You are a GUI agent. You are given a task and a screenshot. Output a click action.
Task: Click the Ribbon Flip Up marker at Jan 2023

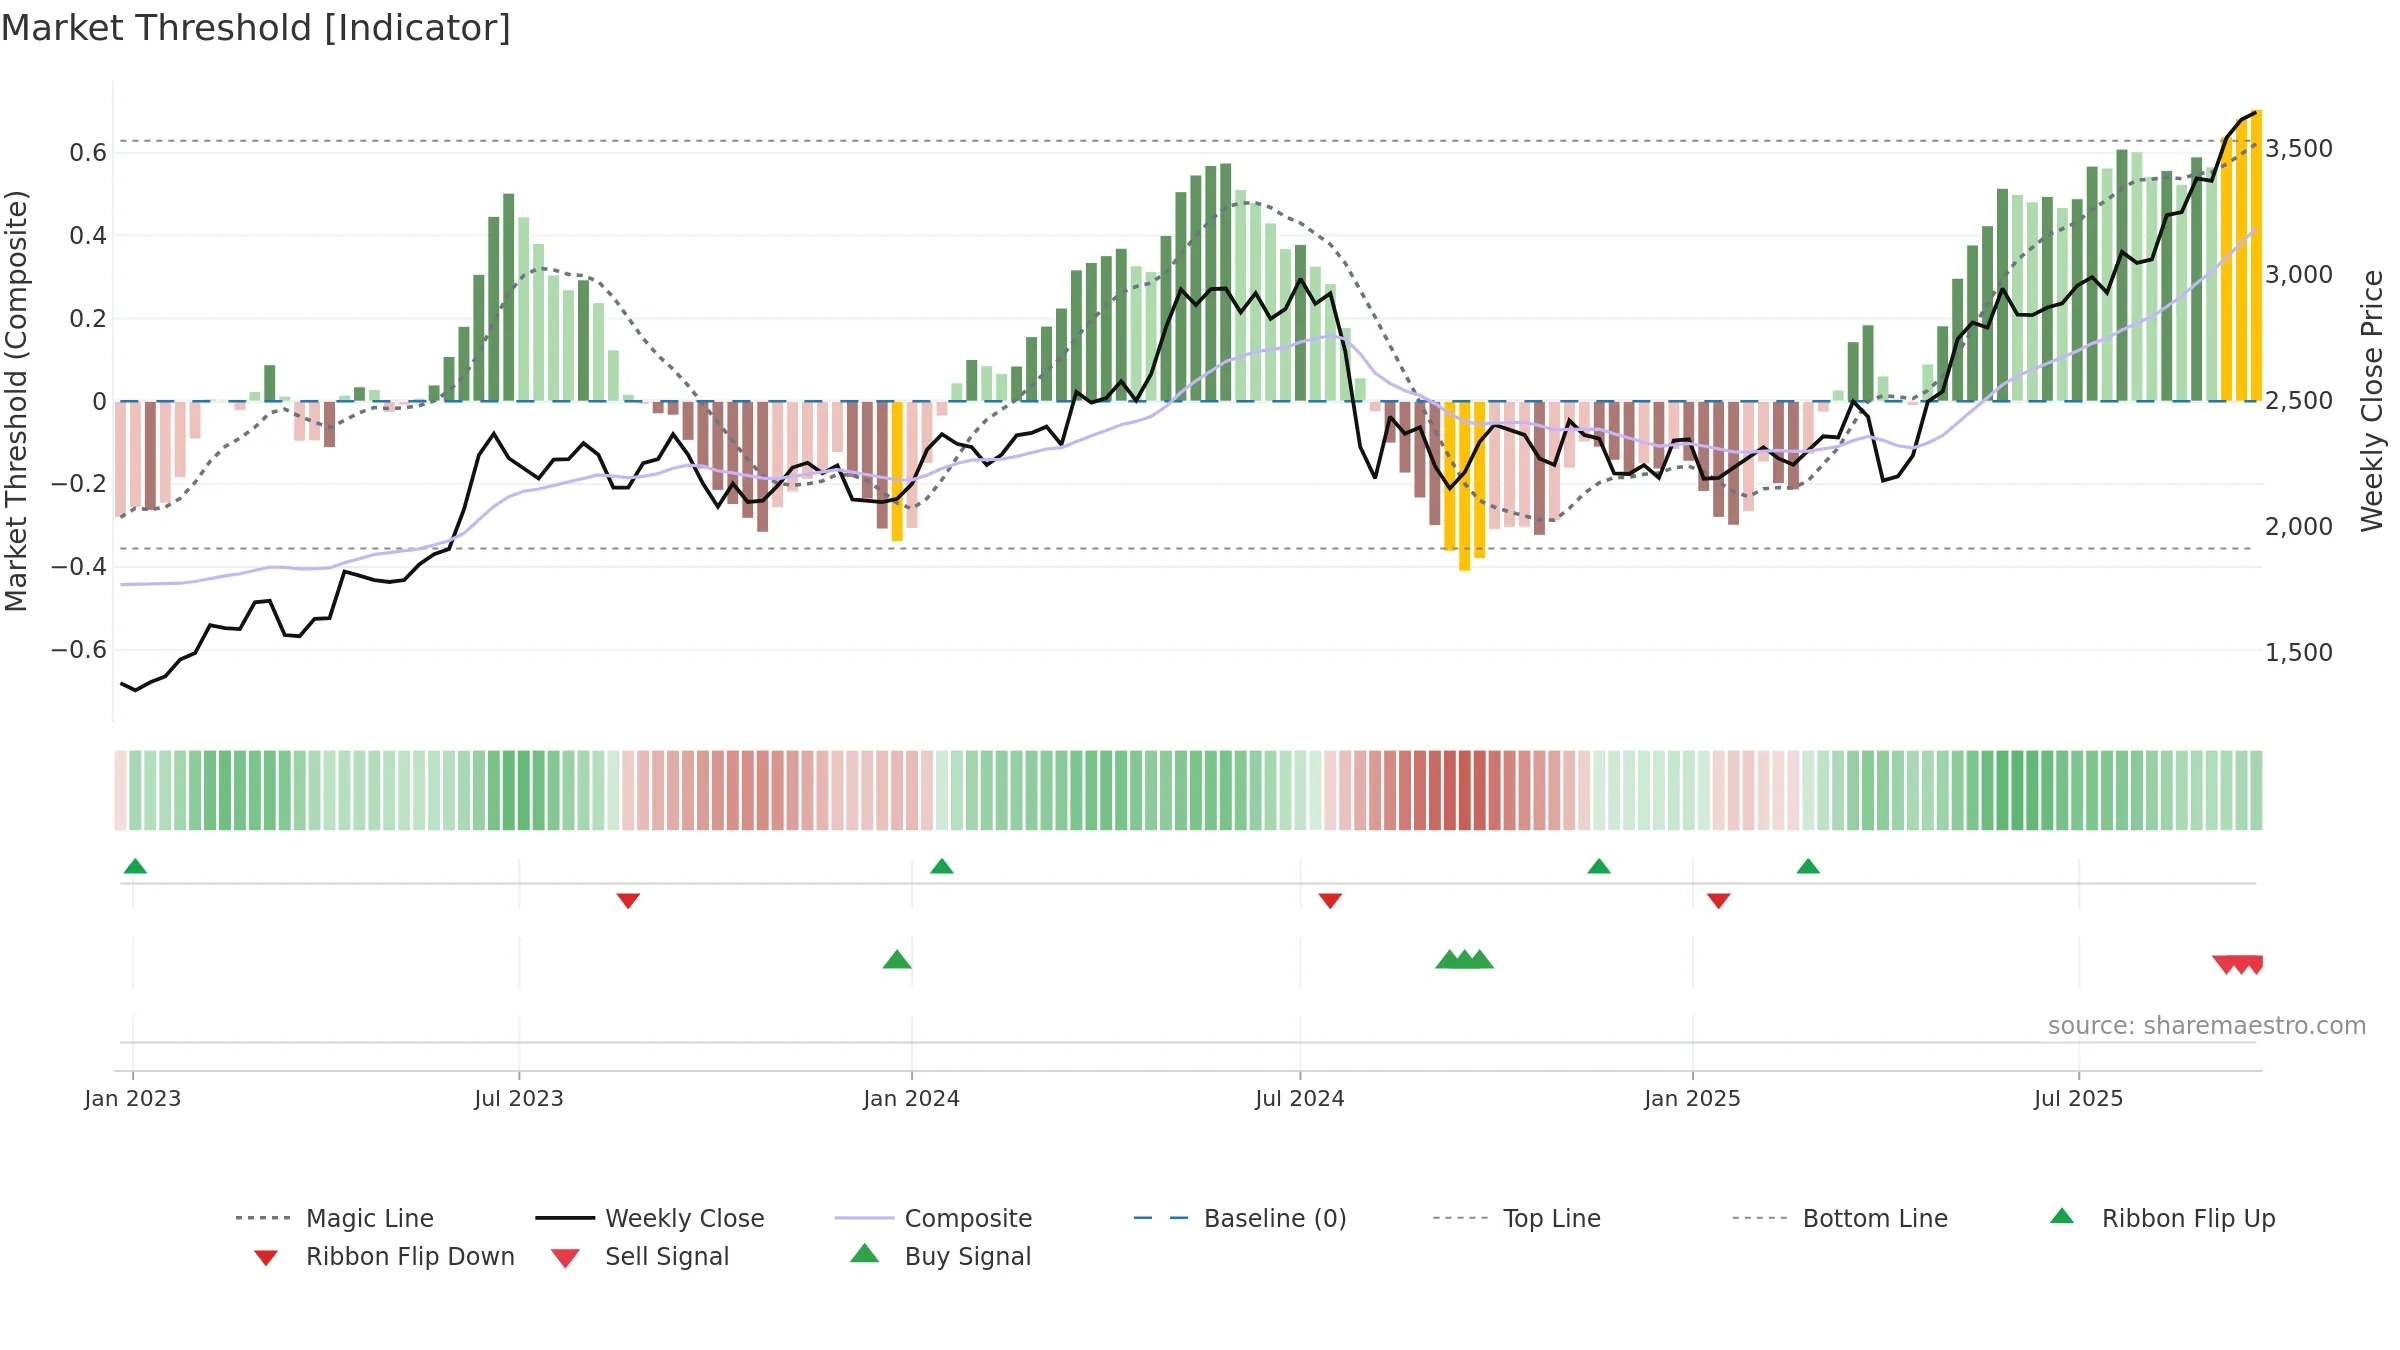pos(135,866)
